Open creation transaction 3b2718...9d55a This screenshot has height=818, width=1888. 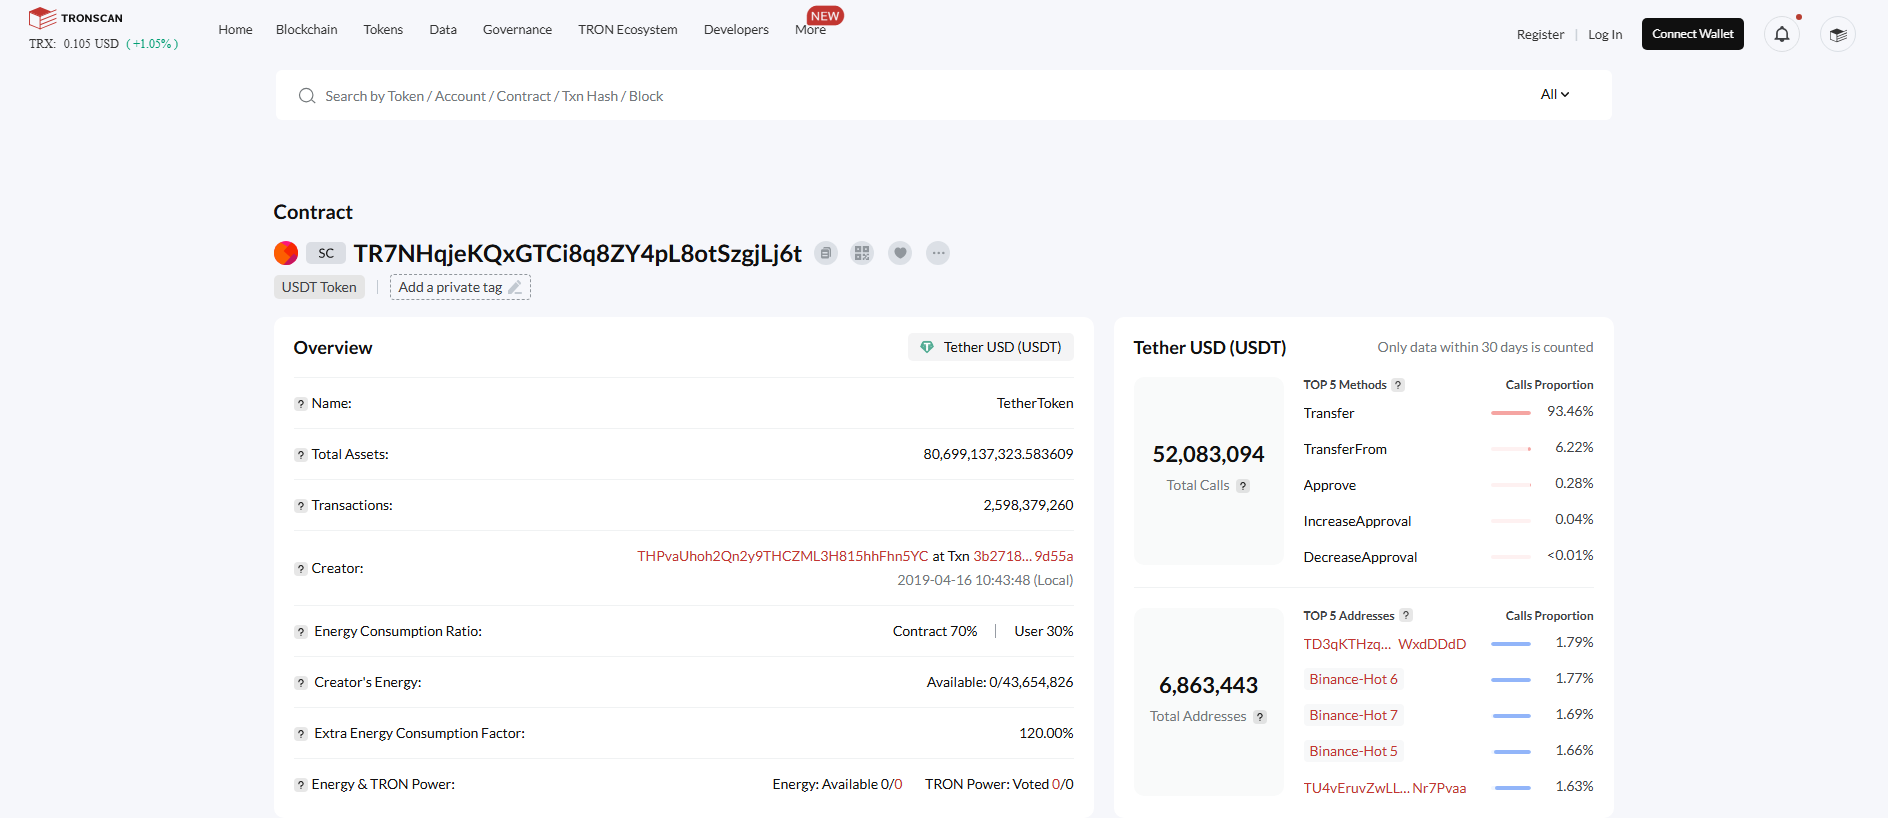tap(1023, 556)
